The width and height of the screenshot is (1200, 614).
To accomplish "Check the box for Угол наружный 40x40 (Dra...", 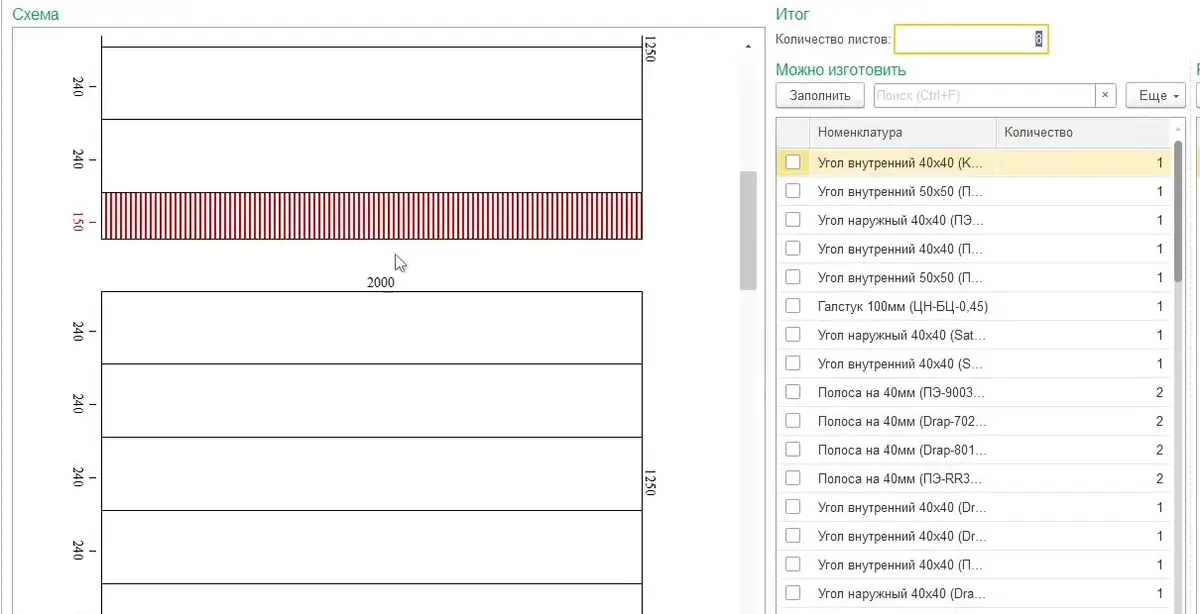I will pos(793,594).
